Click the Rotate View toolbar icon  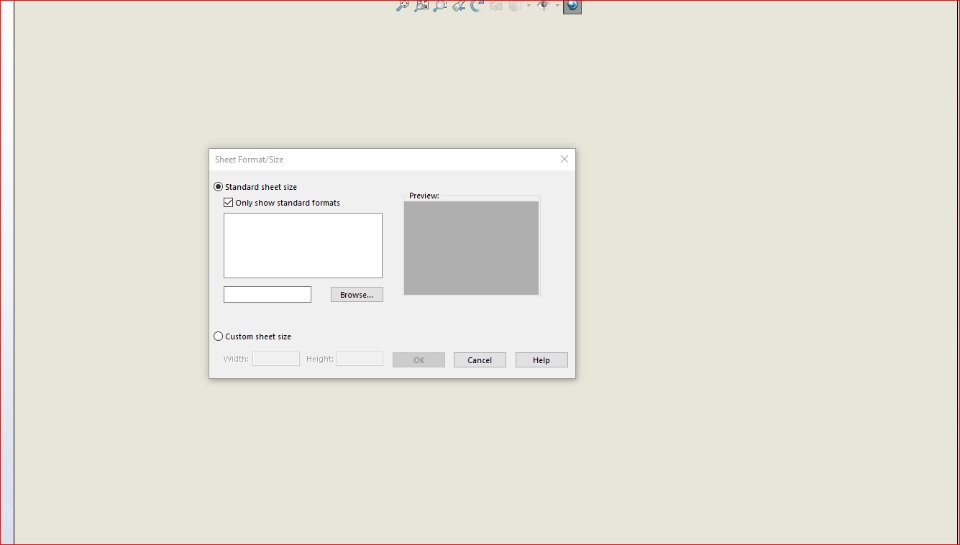(478, 6)
